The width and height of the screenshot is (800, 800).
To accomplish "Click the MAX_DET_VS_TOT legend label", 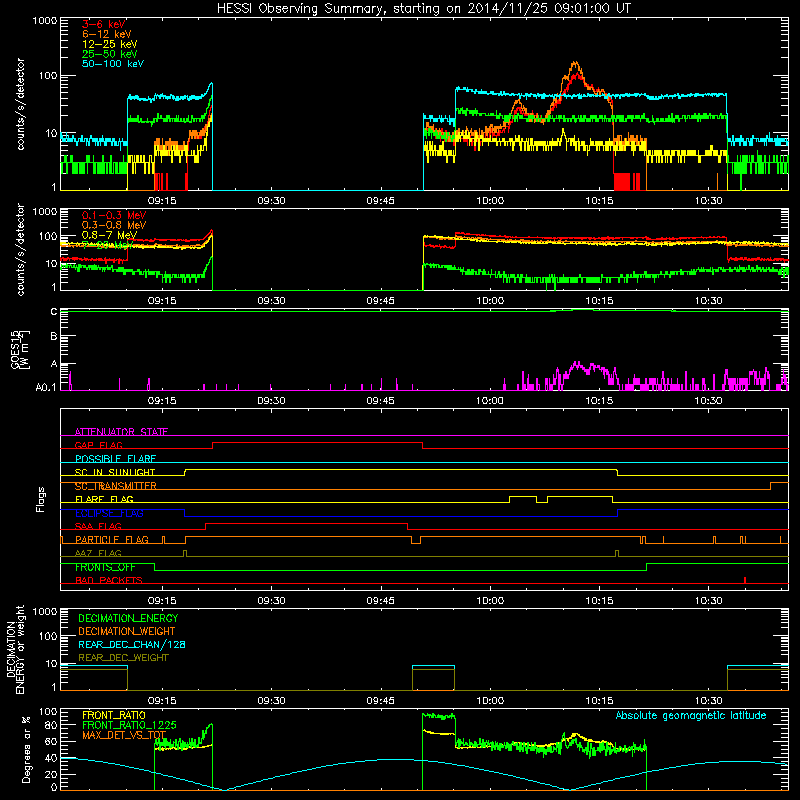I will [x=124, y=735].
